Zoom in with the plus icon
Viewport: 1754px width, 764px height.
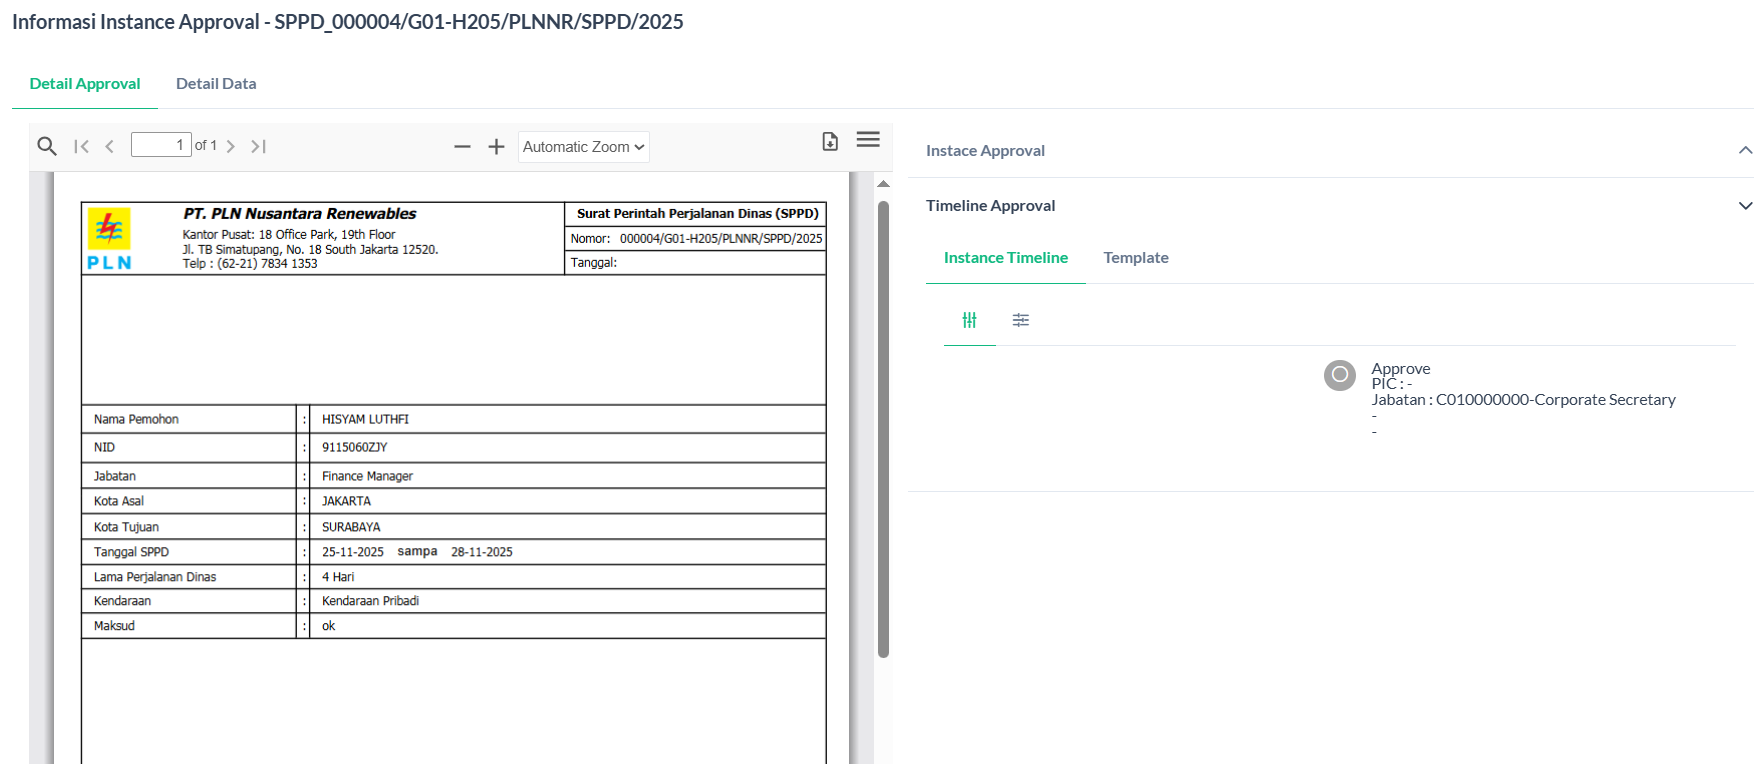pyautogui.click(x=496, y=147)
